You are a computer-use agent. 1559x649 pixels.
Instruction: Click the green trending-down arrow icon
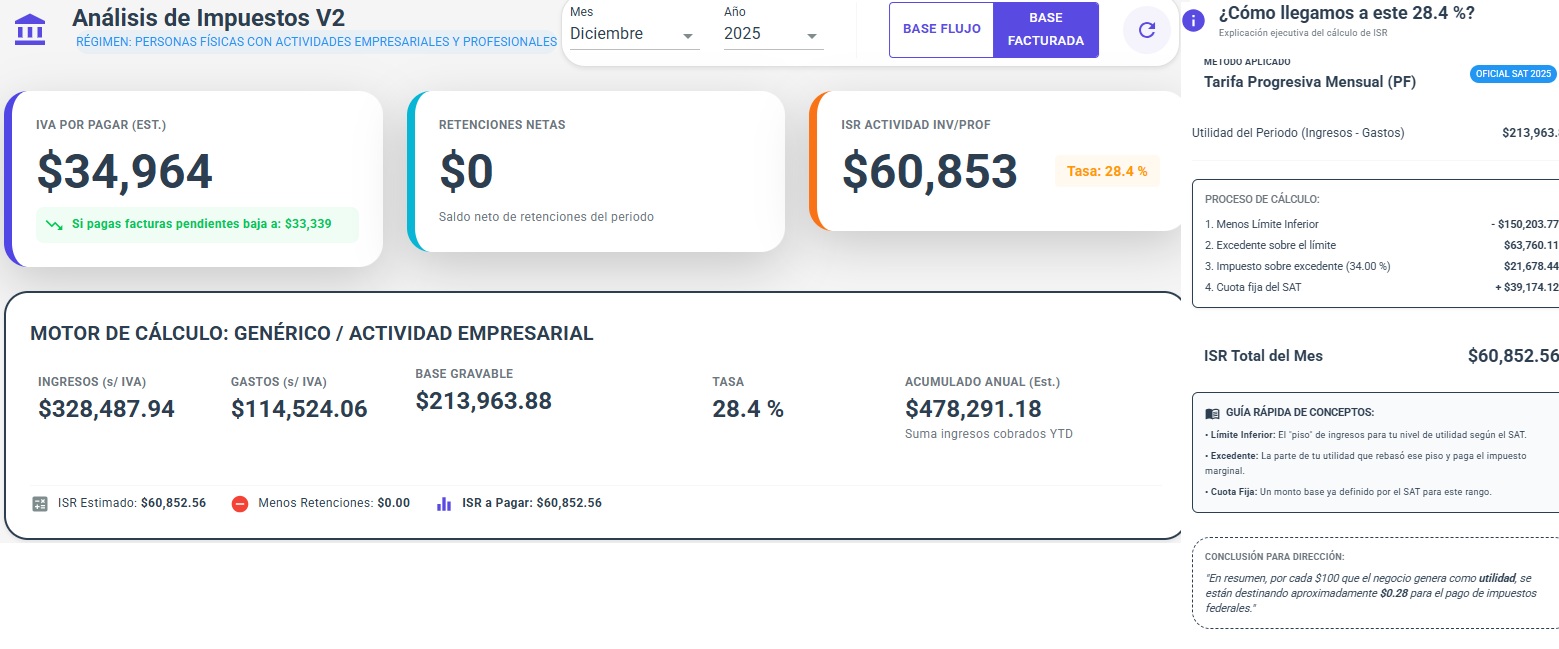click(x=55, y=225)
